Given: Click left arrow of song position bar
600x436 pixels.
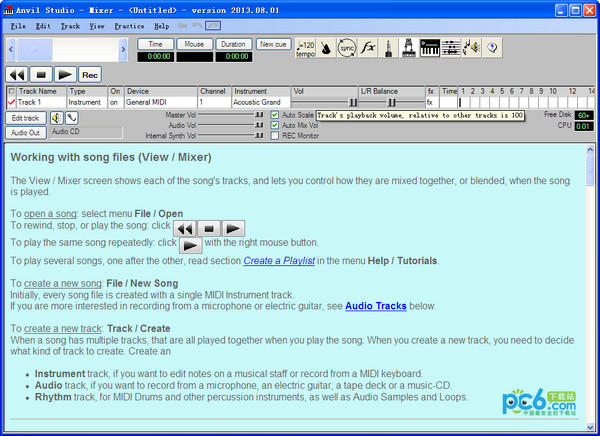Looking at the screenshot, I should pyautogui.click(x=11, y=49).
